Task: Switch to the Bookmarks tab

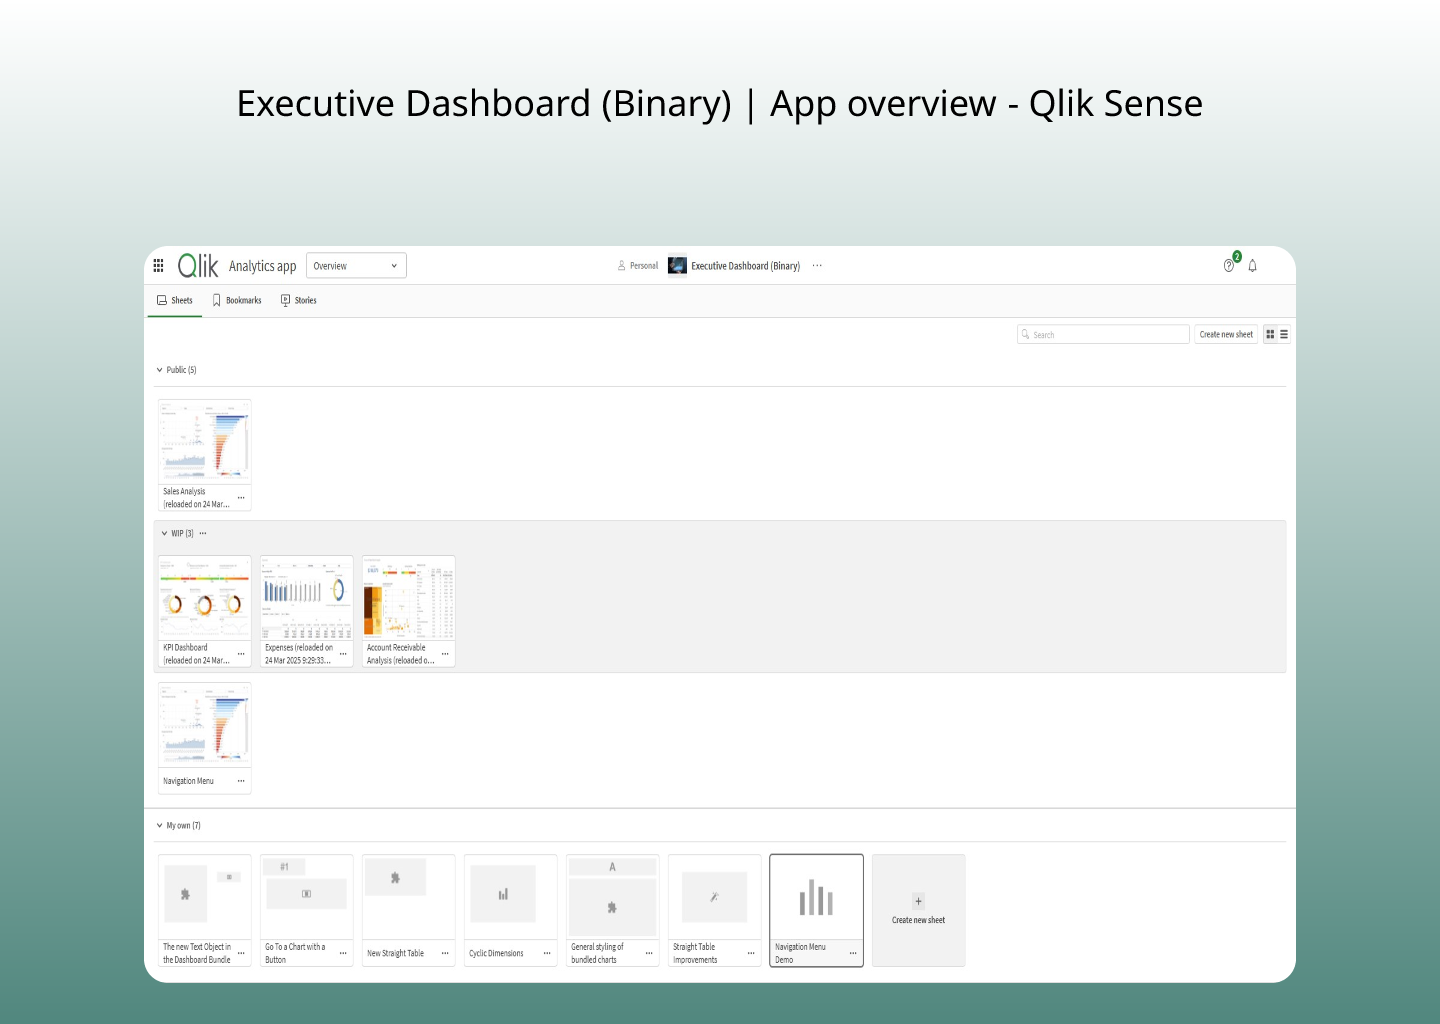Action: pyautogui.click(x=237, y=300)
